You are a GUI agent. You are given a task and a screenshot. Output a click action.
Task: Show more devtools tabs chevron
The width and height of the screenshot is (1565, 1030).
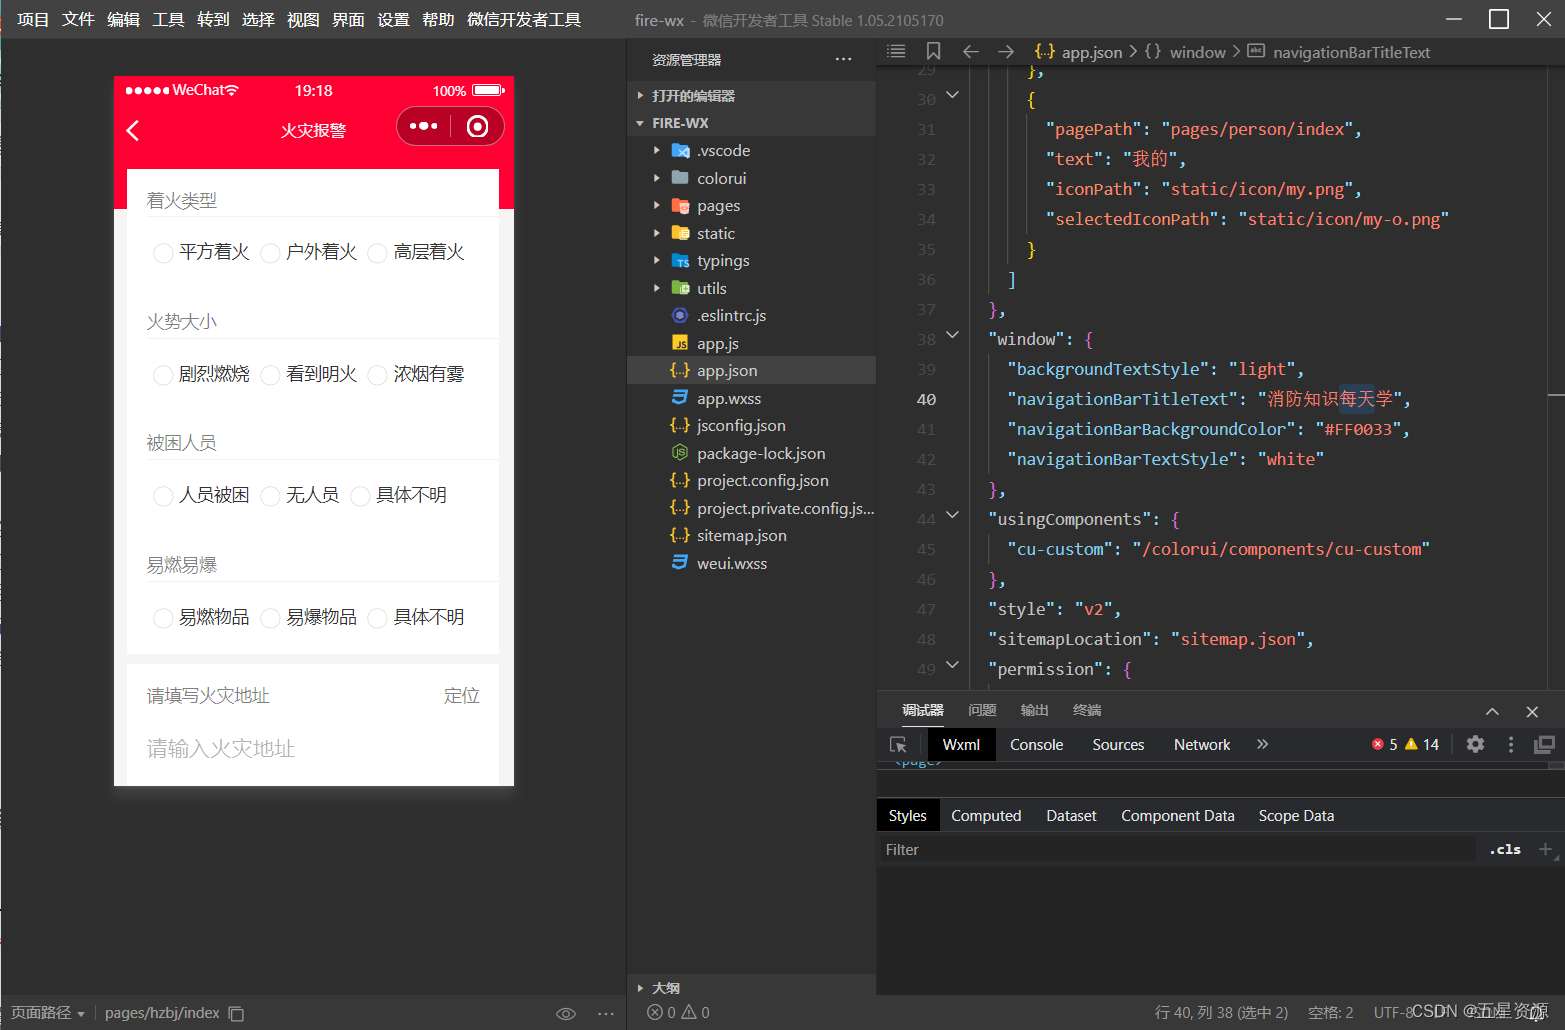point(1263,744)
